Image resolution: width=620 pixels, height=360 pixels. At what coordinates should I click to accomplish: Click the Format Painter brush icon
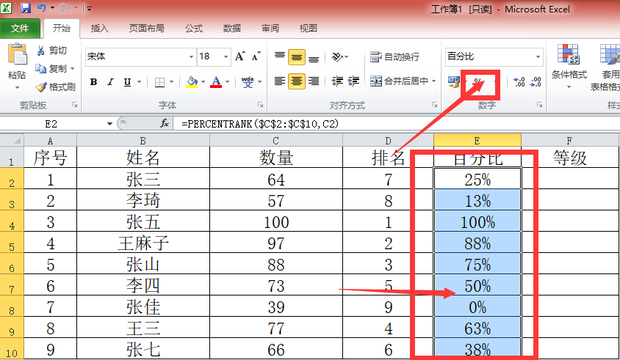41,87
